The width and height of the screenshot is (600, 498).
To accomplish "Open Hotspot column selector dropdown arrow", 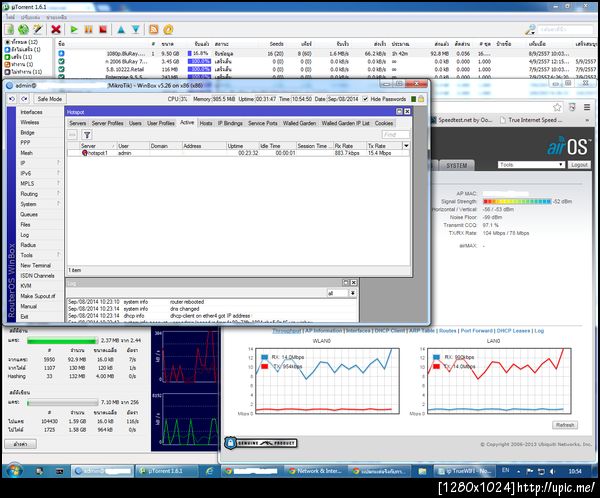I will tap(406, 145).
